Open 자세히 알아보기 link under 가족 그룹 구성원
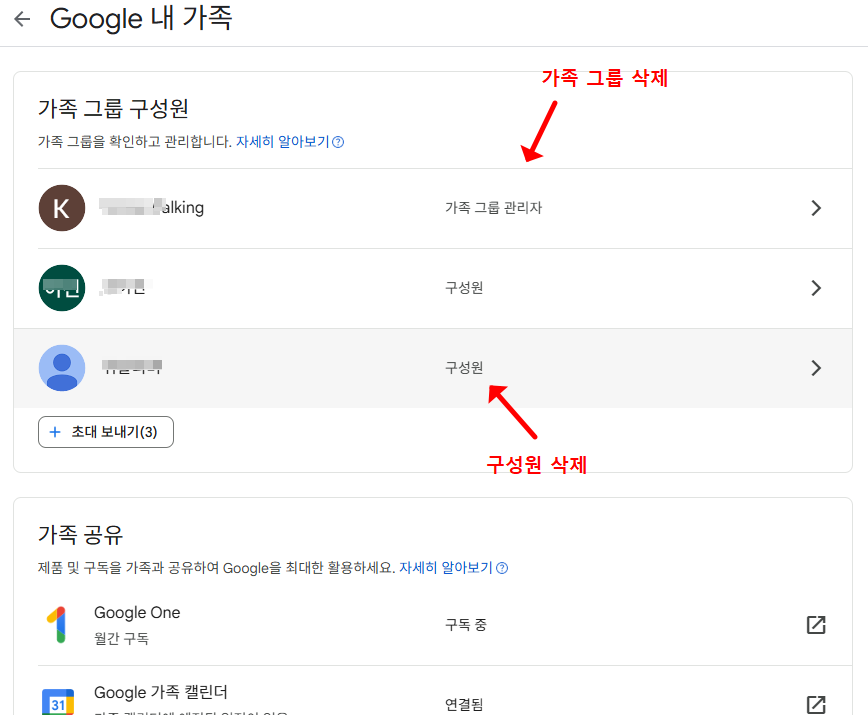868x715 pixels. 283,142
